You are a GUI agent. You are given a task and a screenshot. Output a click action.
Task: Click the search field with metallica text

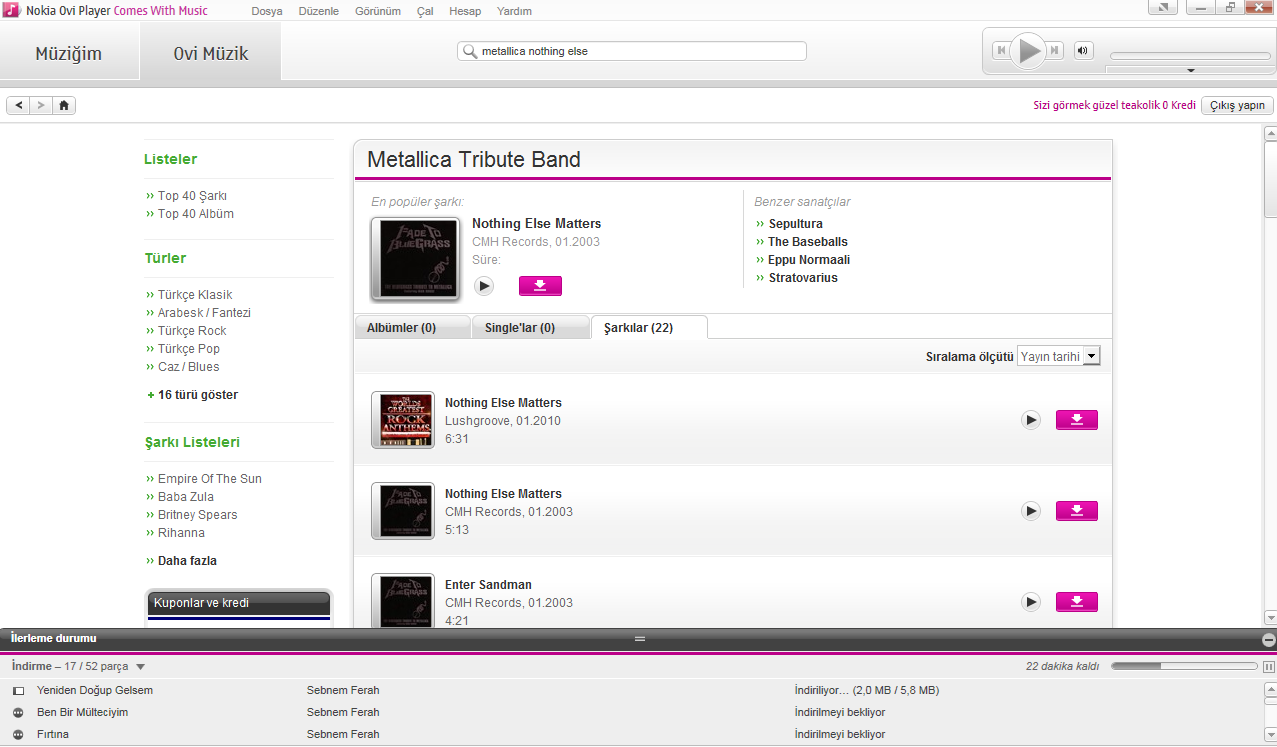coord(640,51)
